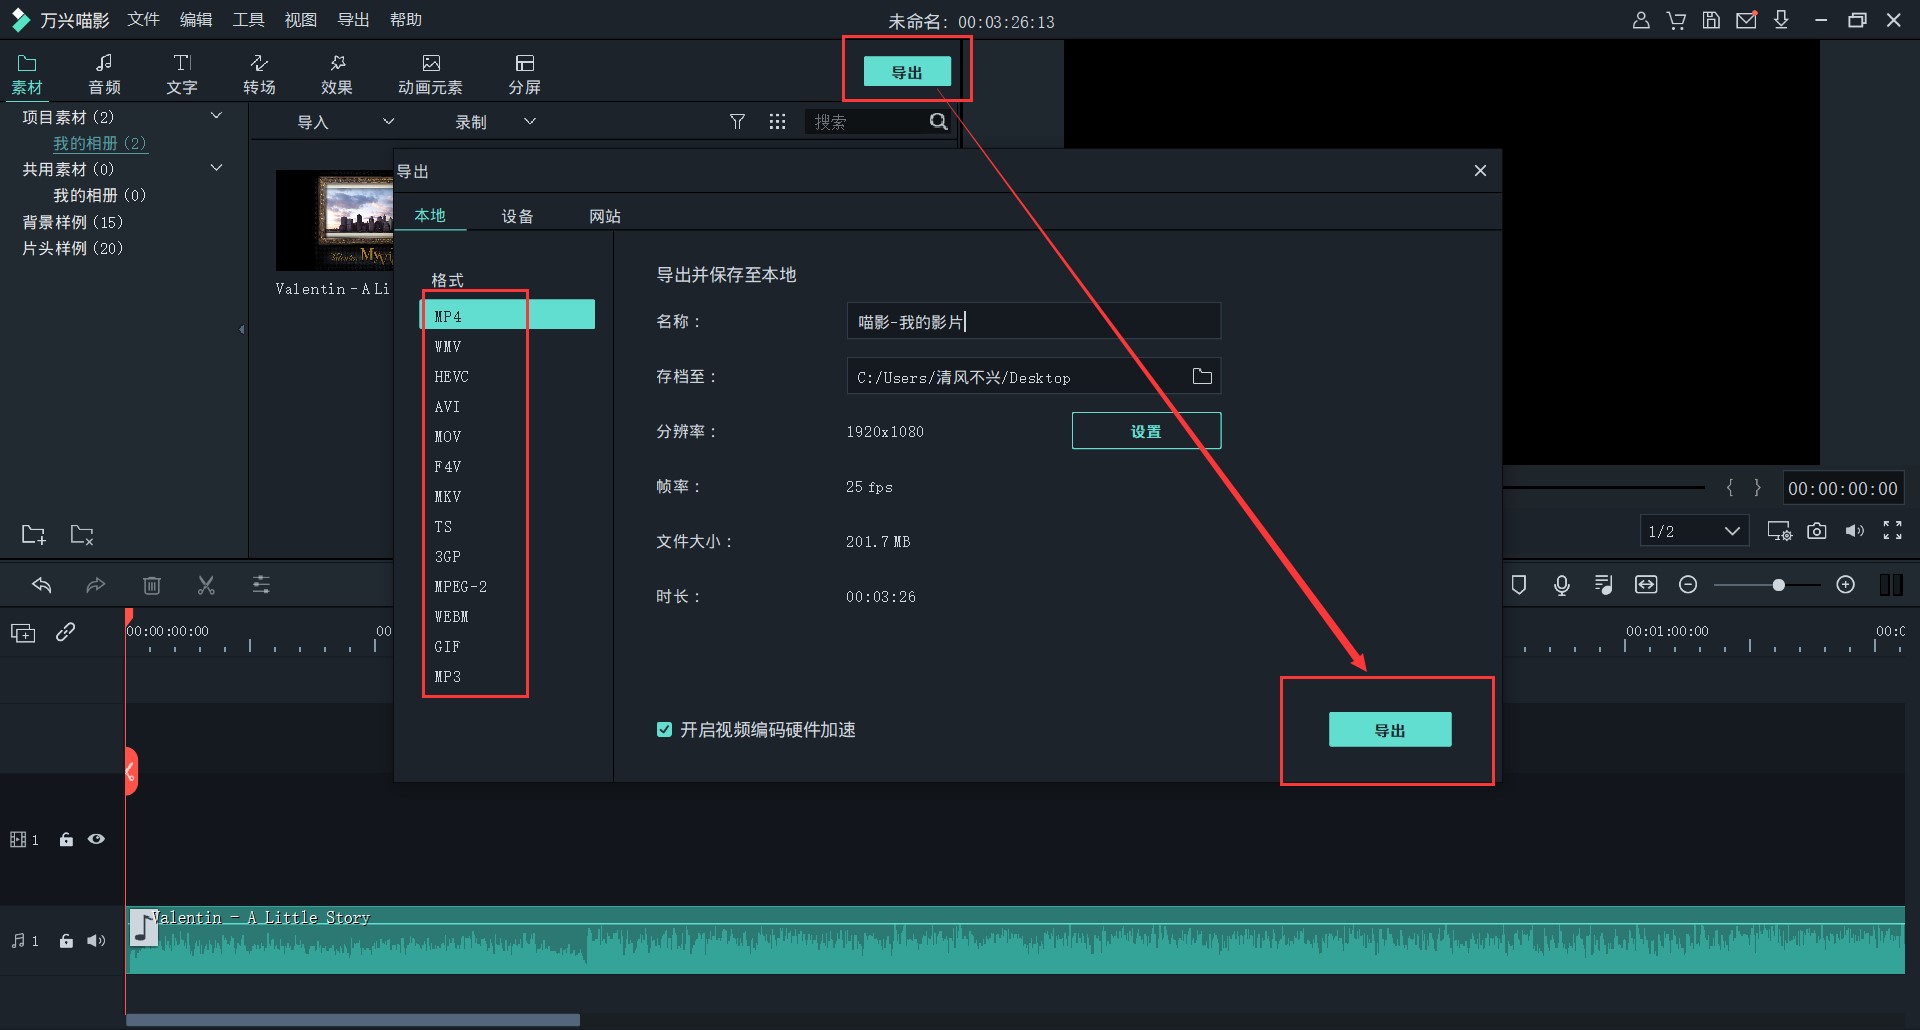
Task: Click the 导出 button above media panel
Action: (907, 72)
